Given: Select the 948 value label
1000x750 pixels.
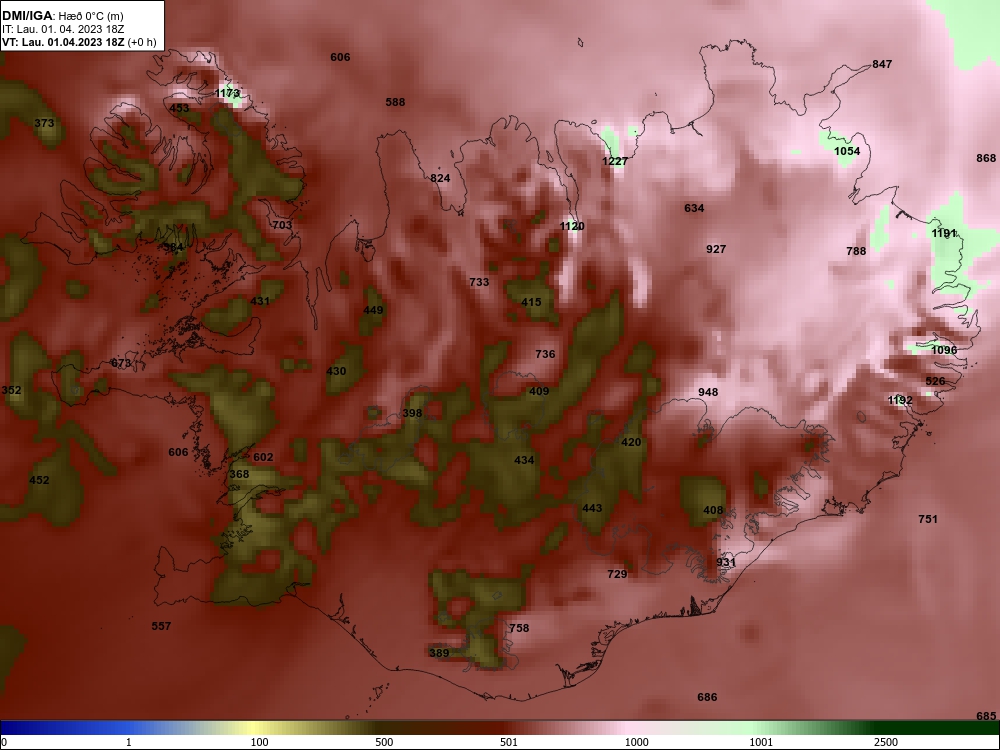Looking at the screenshot, I should coord(708,392).
